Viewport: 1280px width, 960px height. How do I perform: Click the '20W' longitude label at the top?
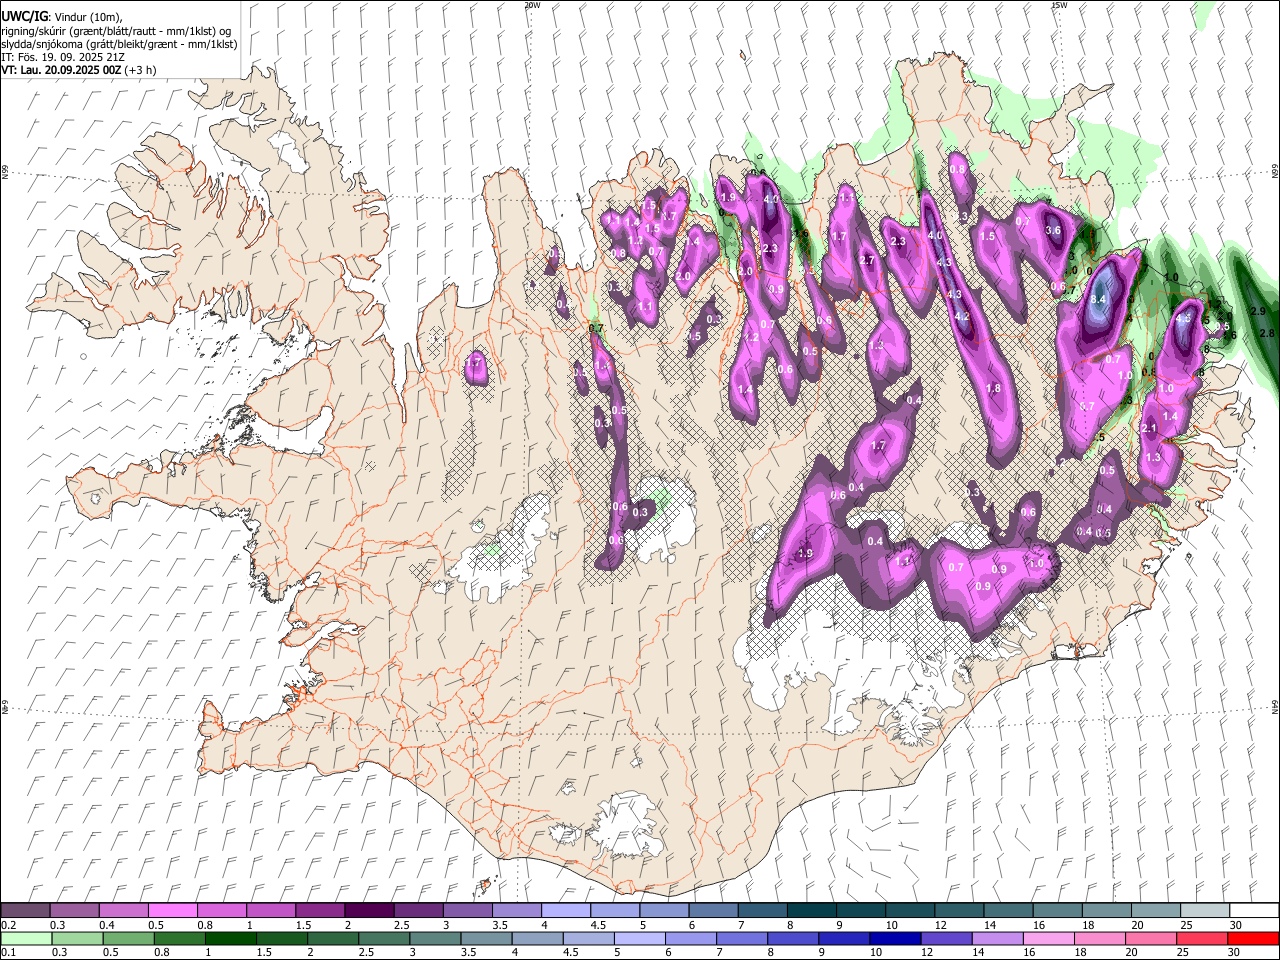[532, 5]
